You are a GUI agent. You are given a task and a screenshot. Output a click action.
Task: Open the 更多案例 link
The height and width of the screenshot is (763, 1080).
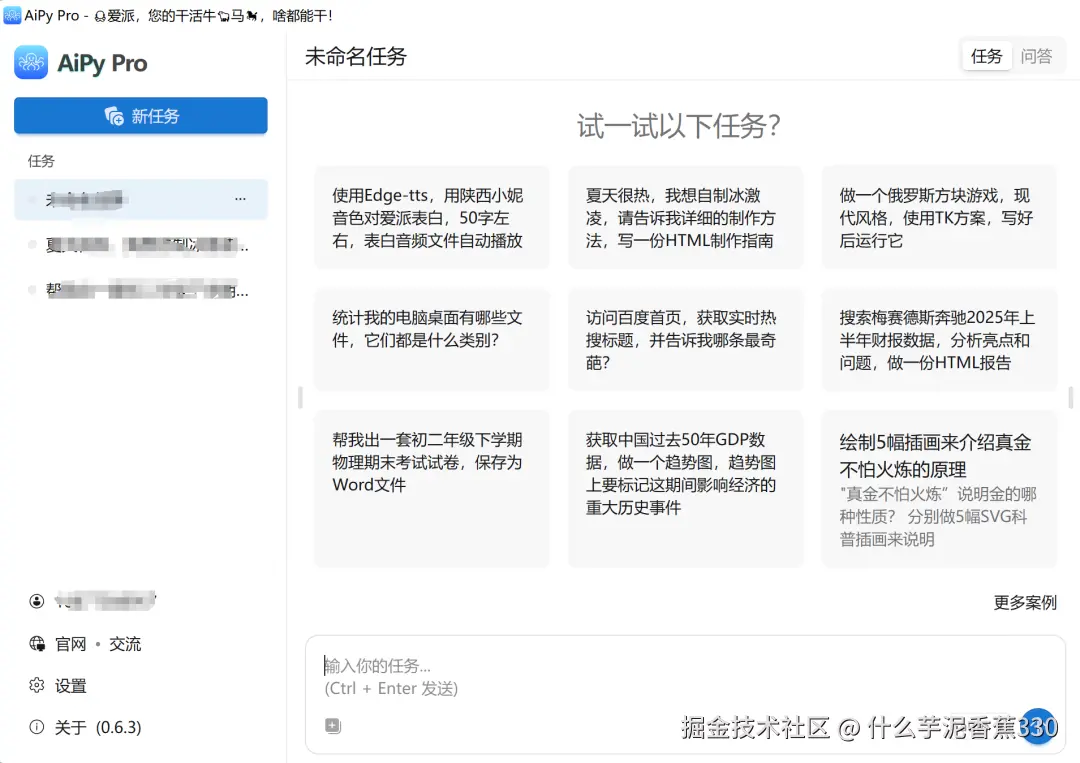pos(1025,602)
